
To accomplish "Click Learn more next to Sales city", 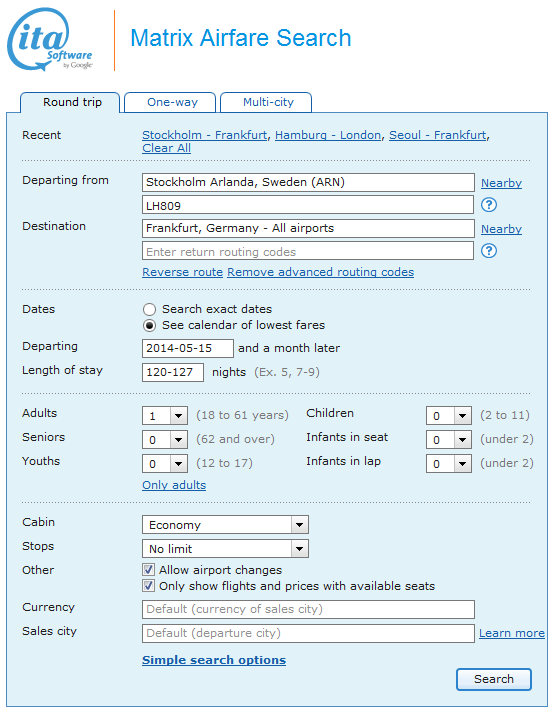I will 512,633.
